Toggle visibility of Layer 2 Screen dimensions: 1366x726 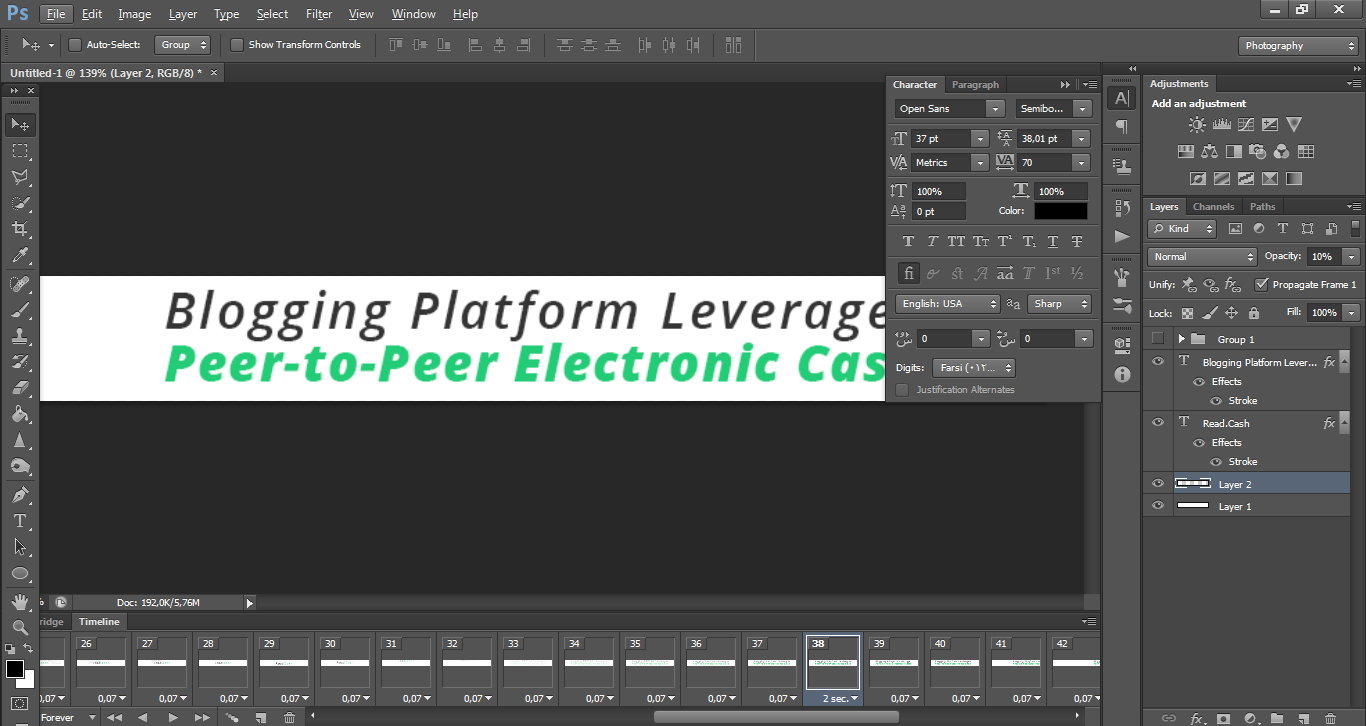coord(1158,484)
